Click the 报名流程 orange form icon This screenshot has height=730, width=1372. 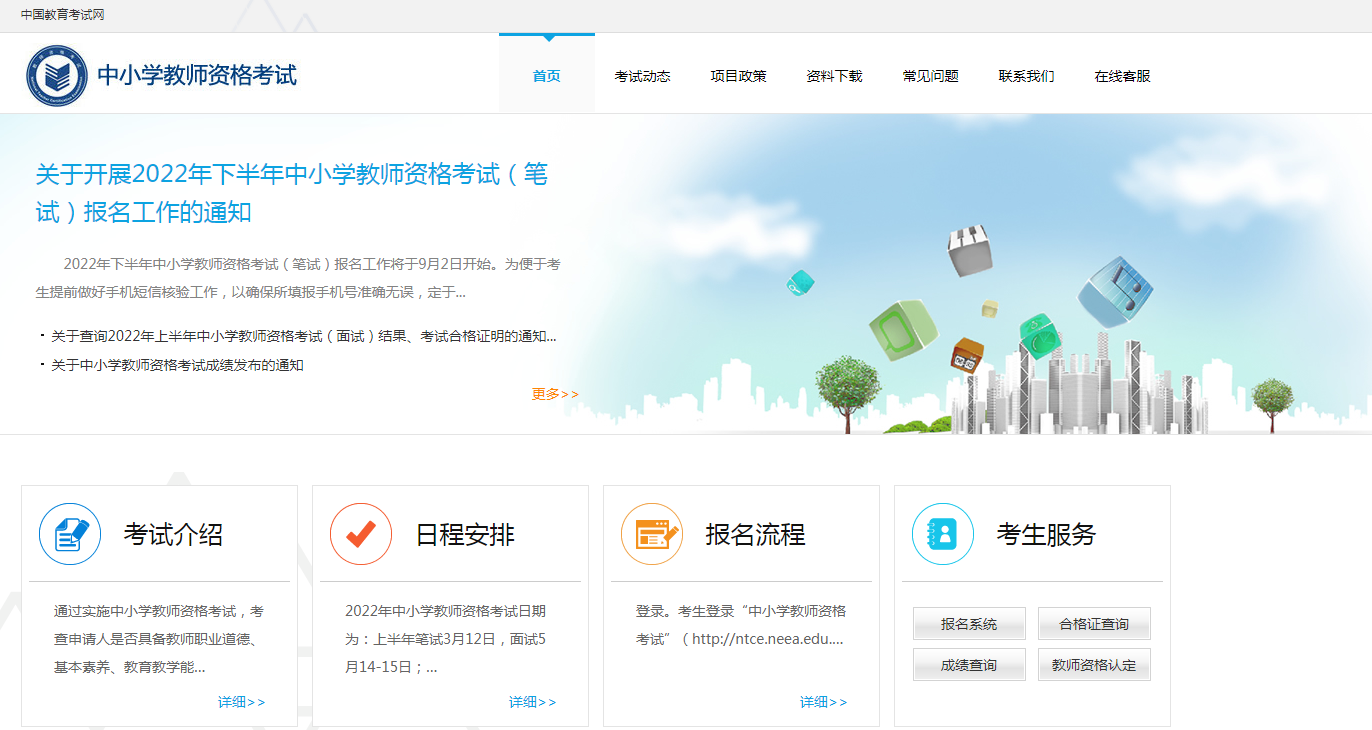[652, 534]
